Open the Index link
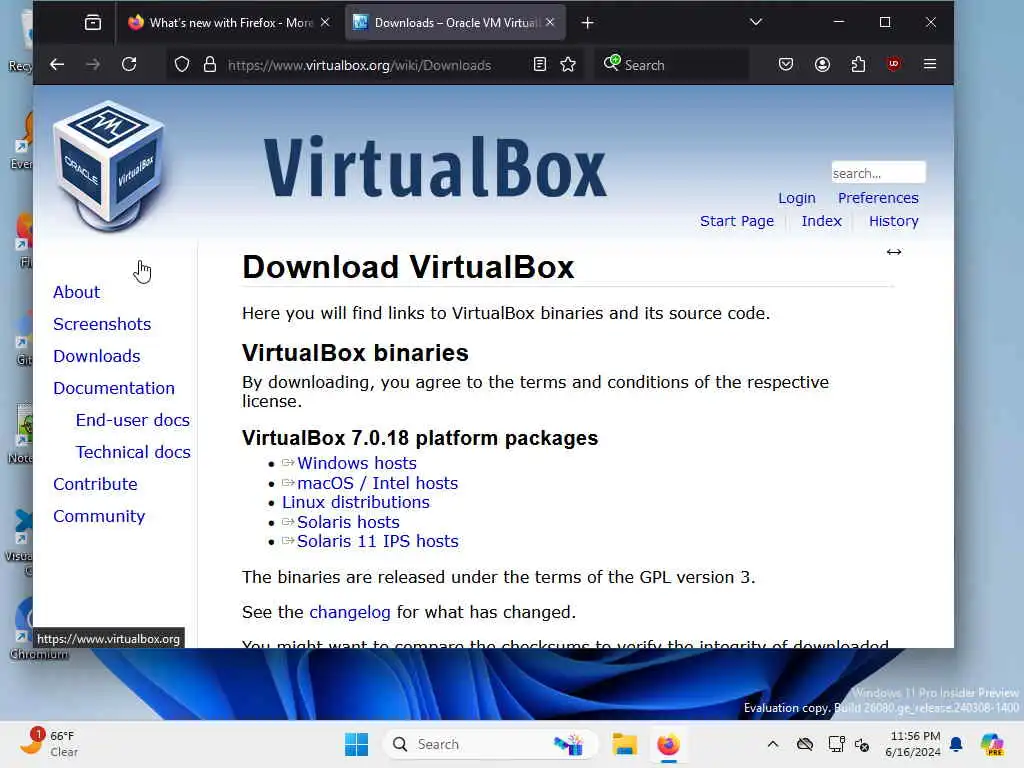1024x768 pixels. (x=822, y=221)
